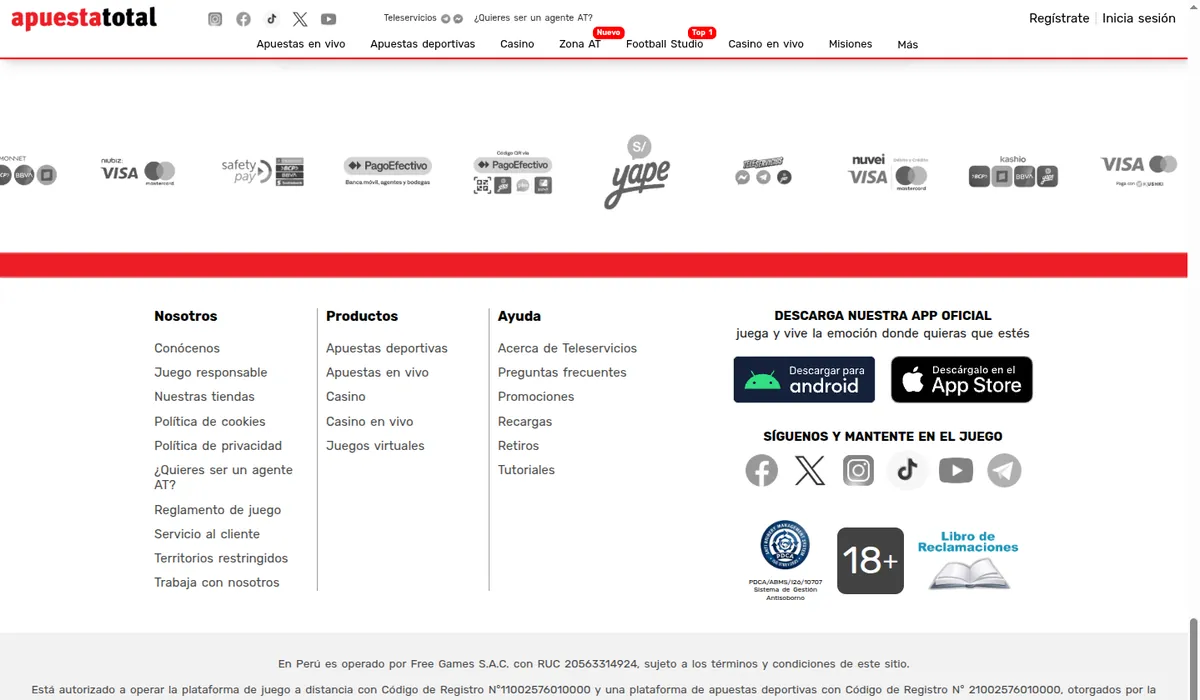
Task: Open the Trabaja con nosotros footer link
Action: pyautogui.click(x=217, y=582)
